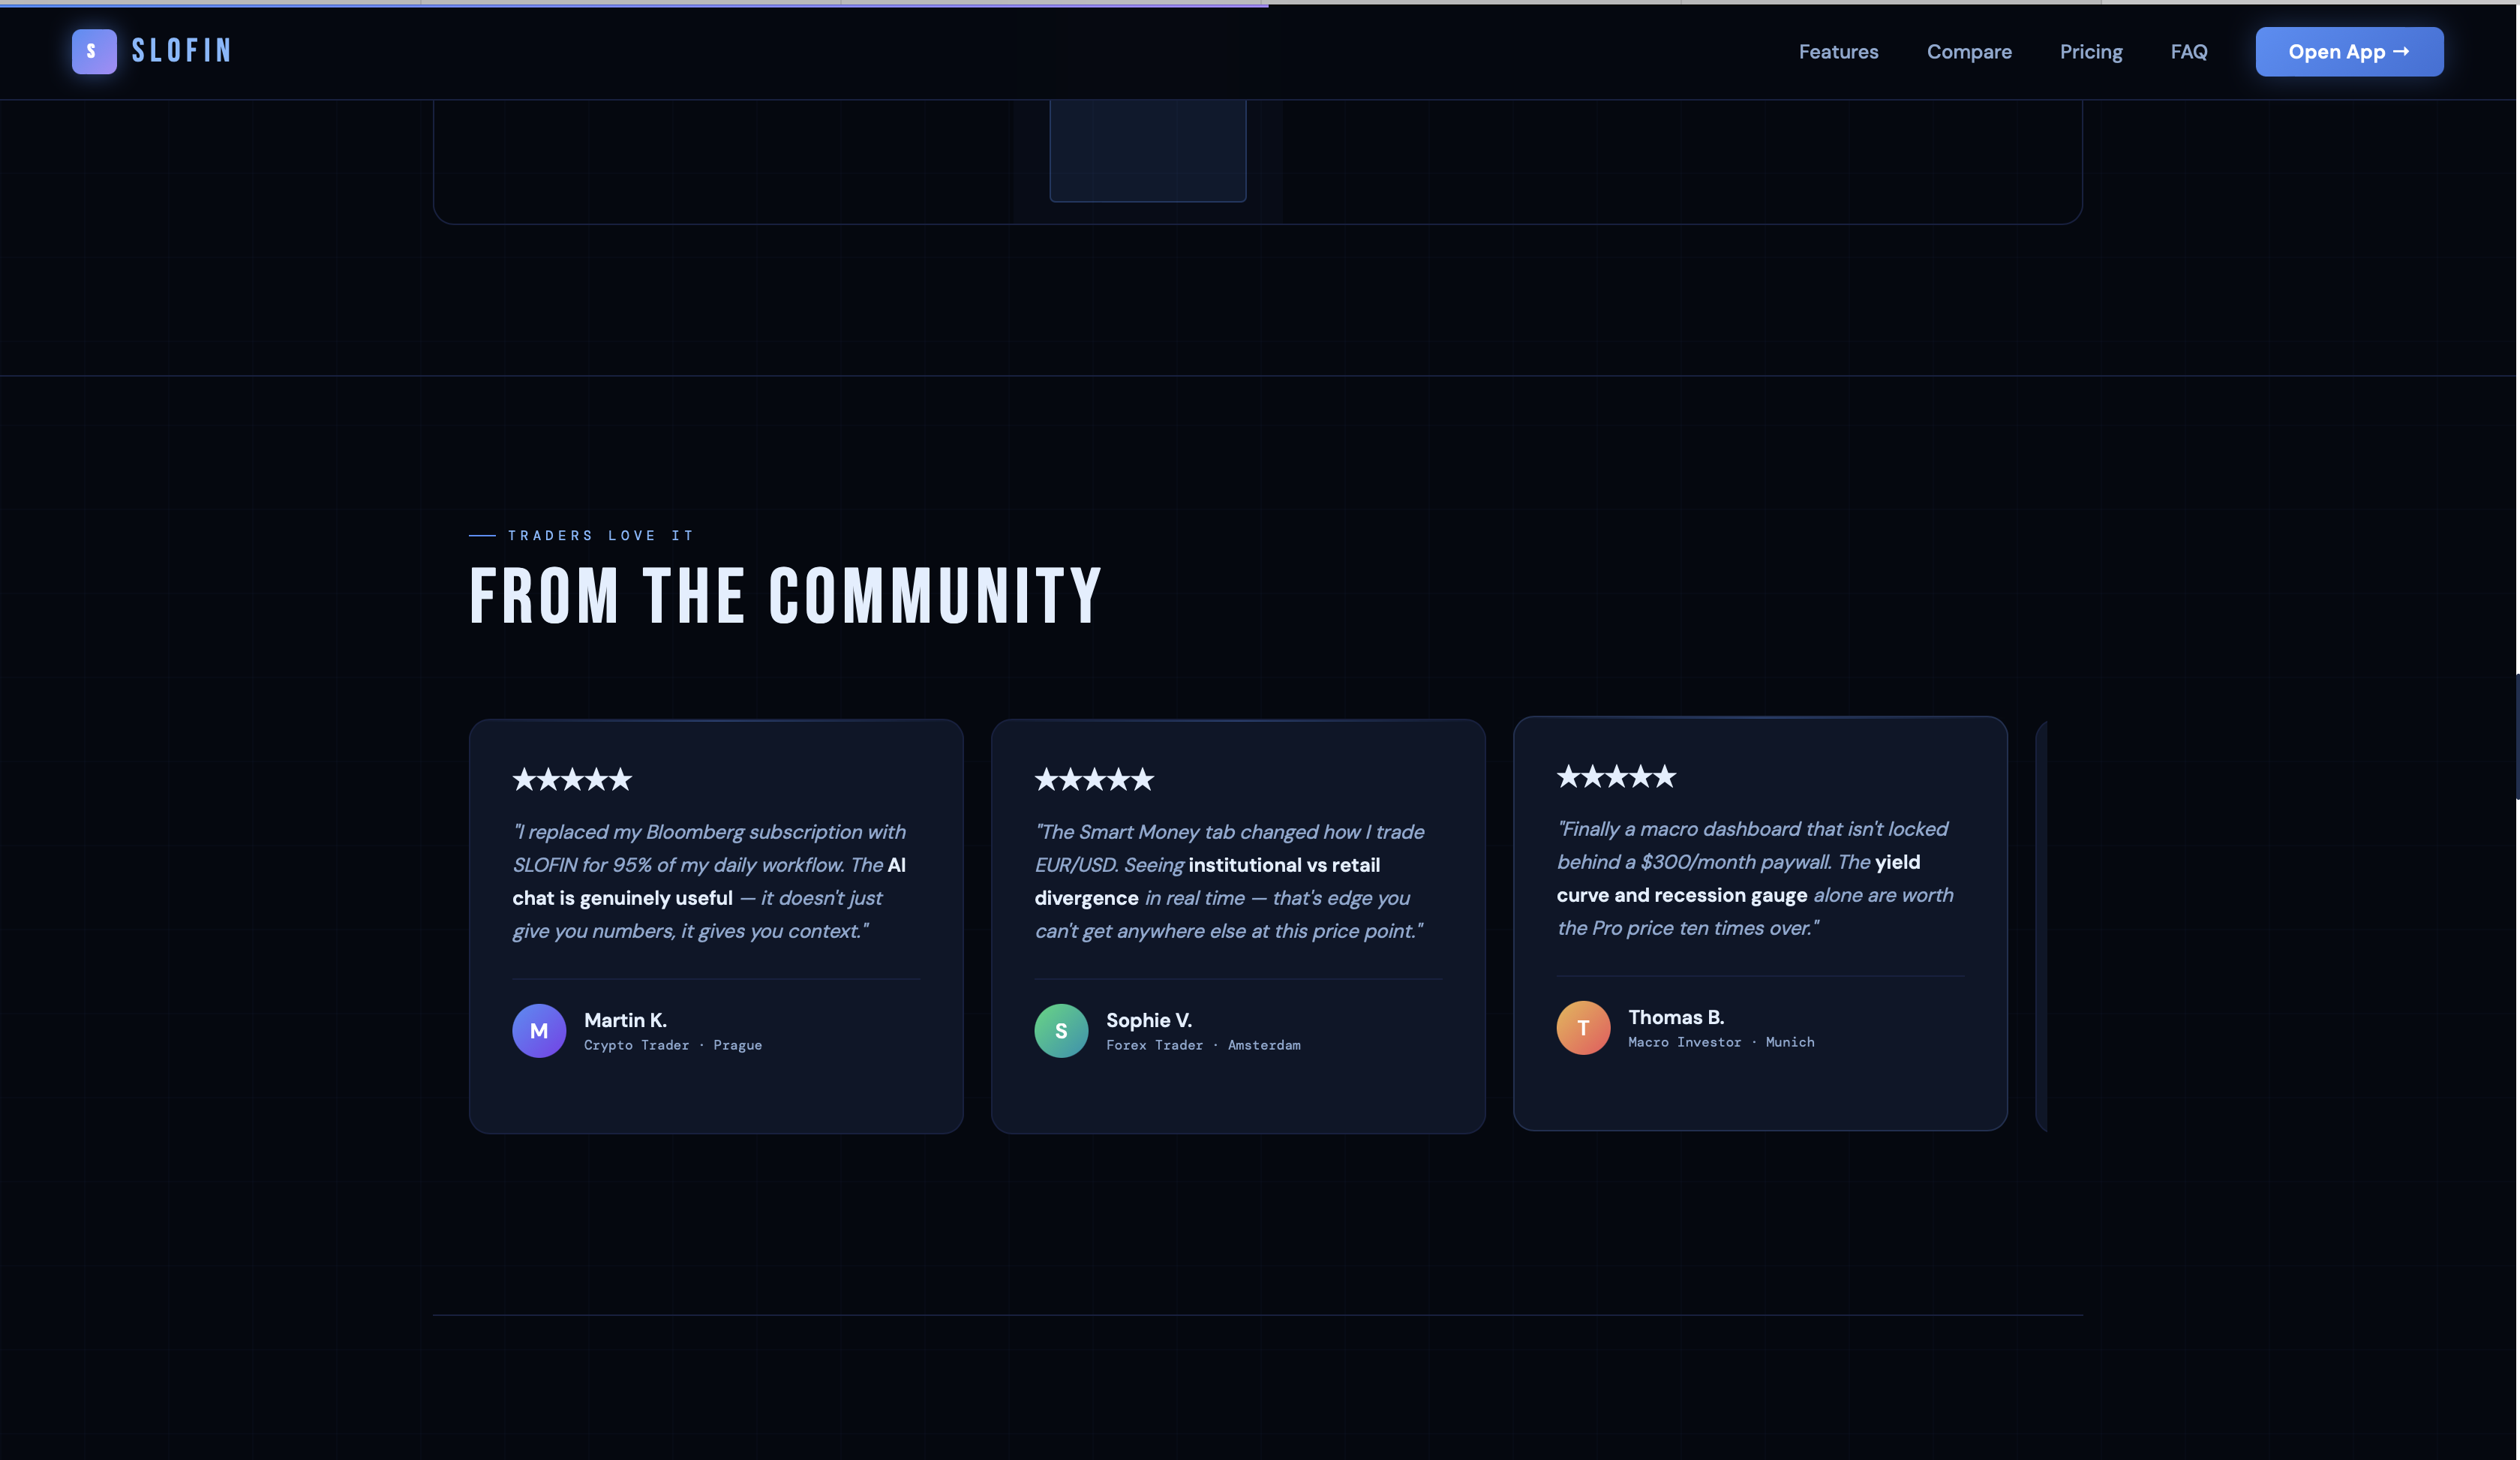Screen dimensions: 2520x1460
Task: Open the Pricing nav link
Action: pos(2090,52)
